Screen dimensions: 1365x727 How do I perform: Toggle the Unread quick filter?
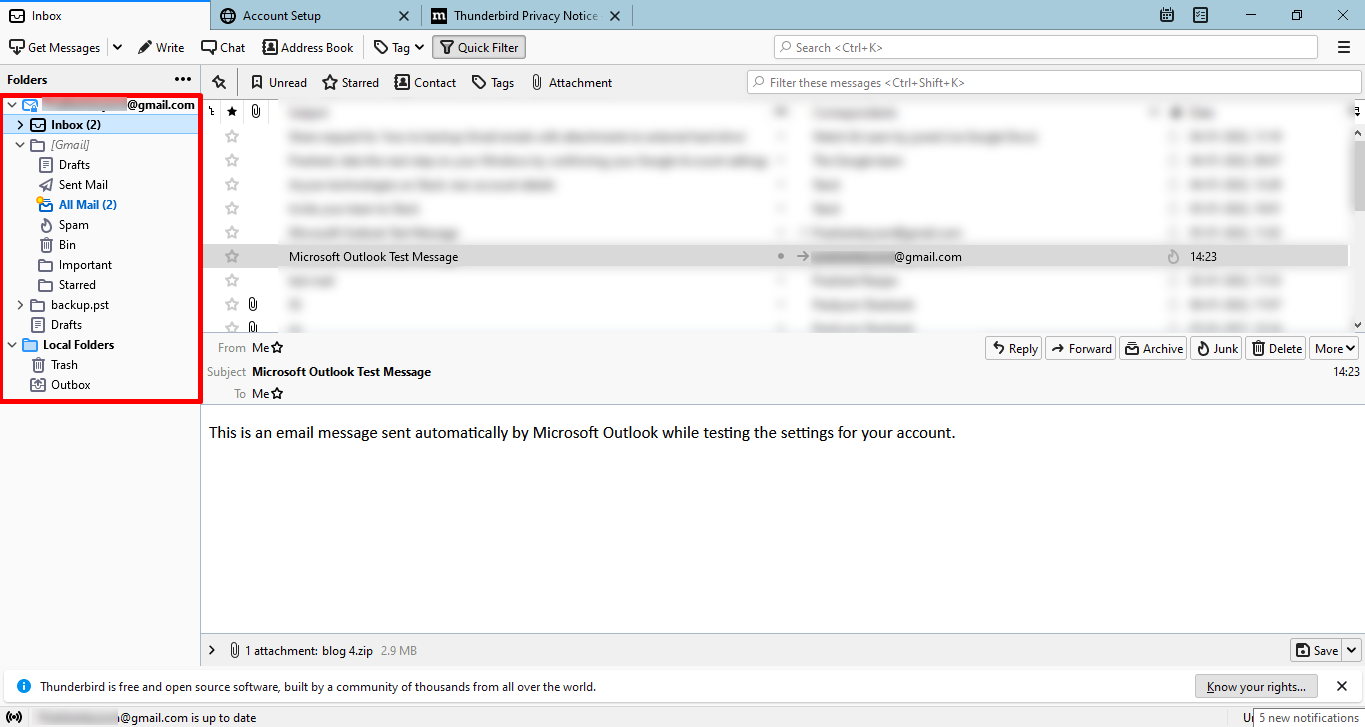point(279,82)
